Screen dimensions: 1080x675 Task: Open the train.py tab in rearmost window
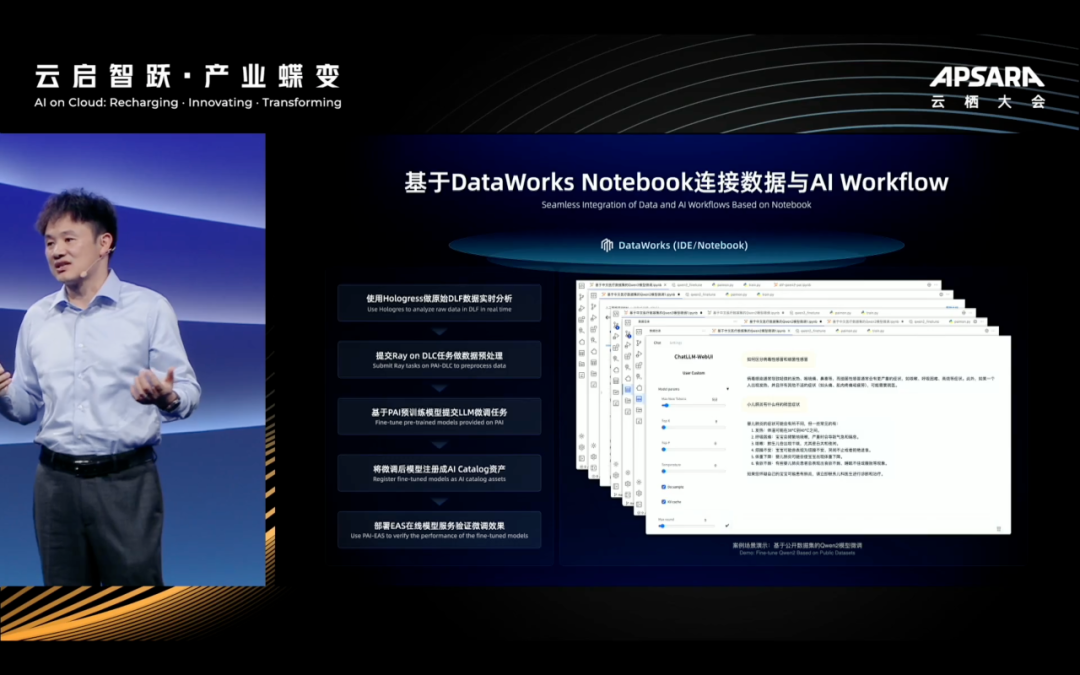(x=752, y=284)
